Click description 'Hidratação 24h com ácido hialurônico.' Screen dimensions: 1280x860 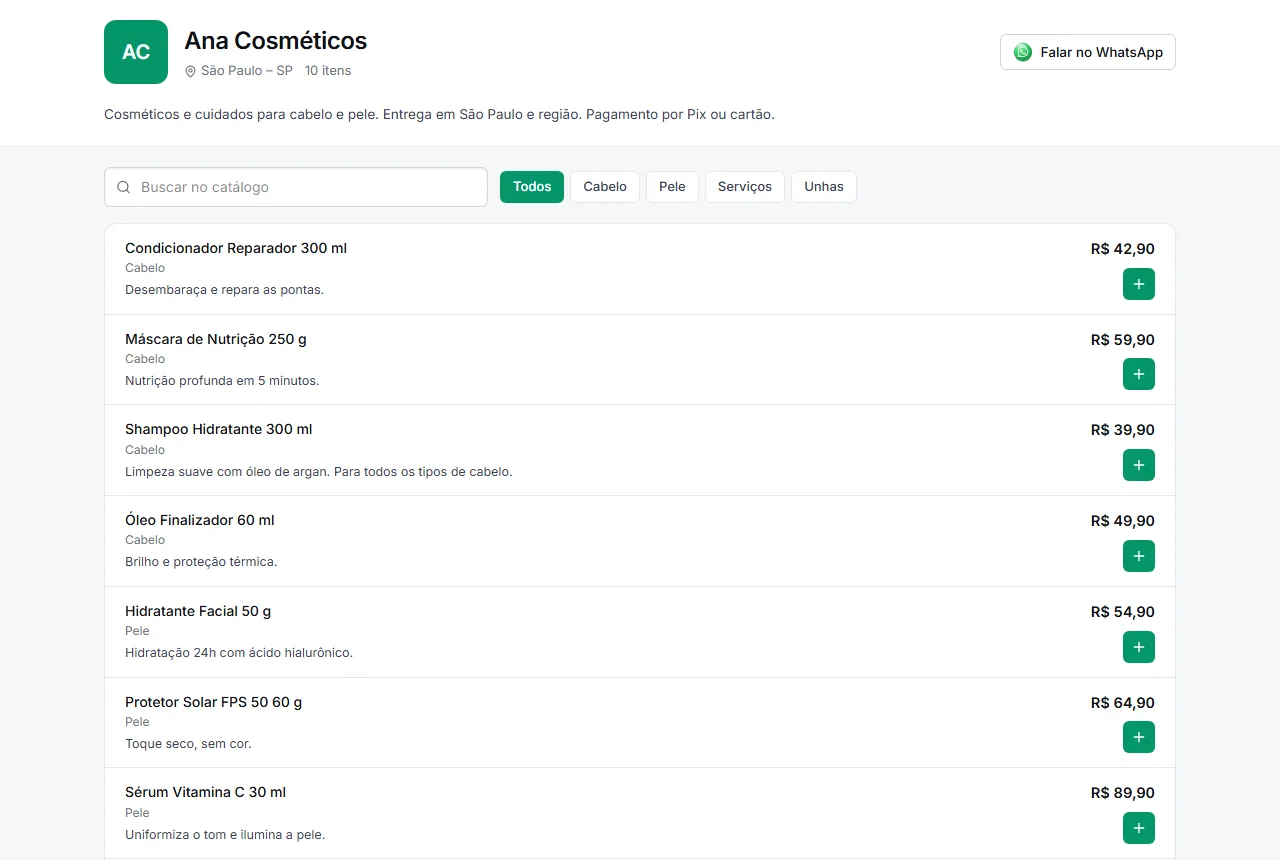(239, 653)
